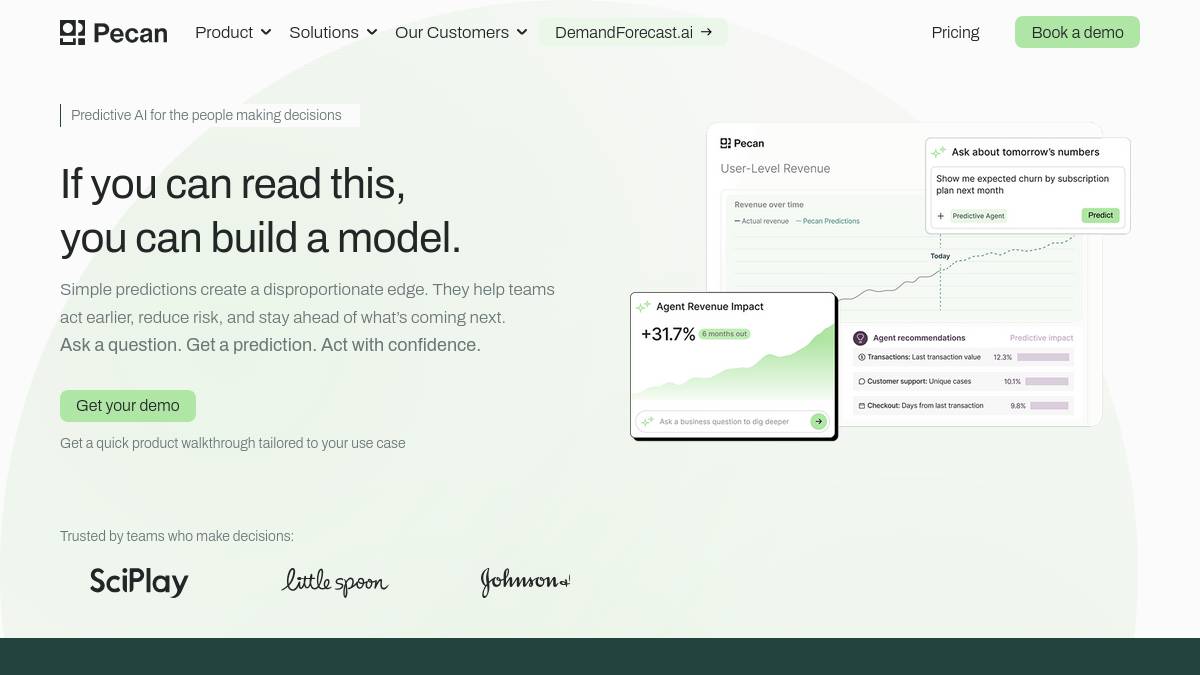Screen dimensions: 1200x675
Task: Click the 9.8% Checkout impact bar
Action: coord(1050,405)
